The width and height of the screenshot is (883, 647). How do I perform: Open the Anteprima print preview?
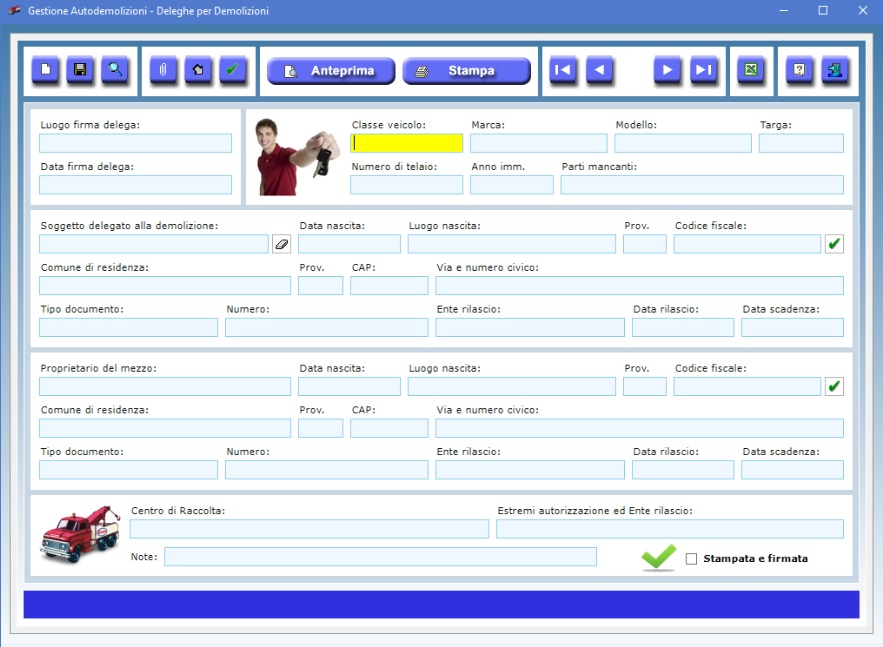click(x=331, y=71)
